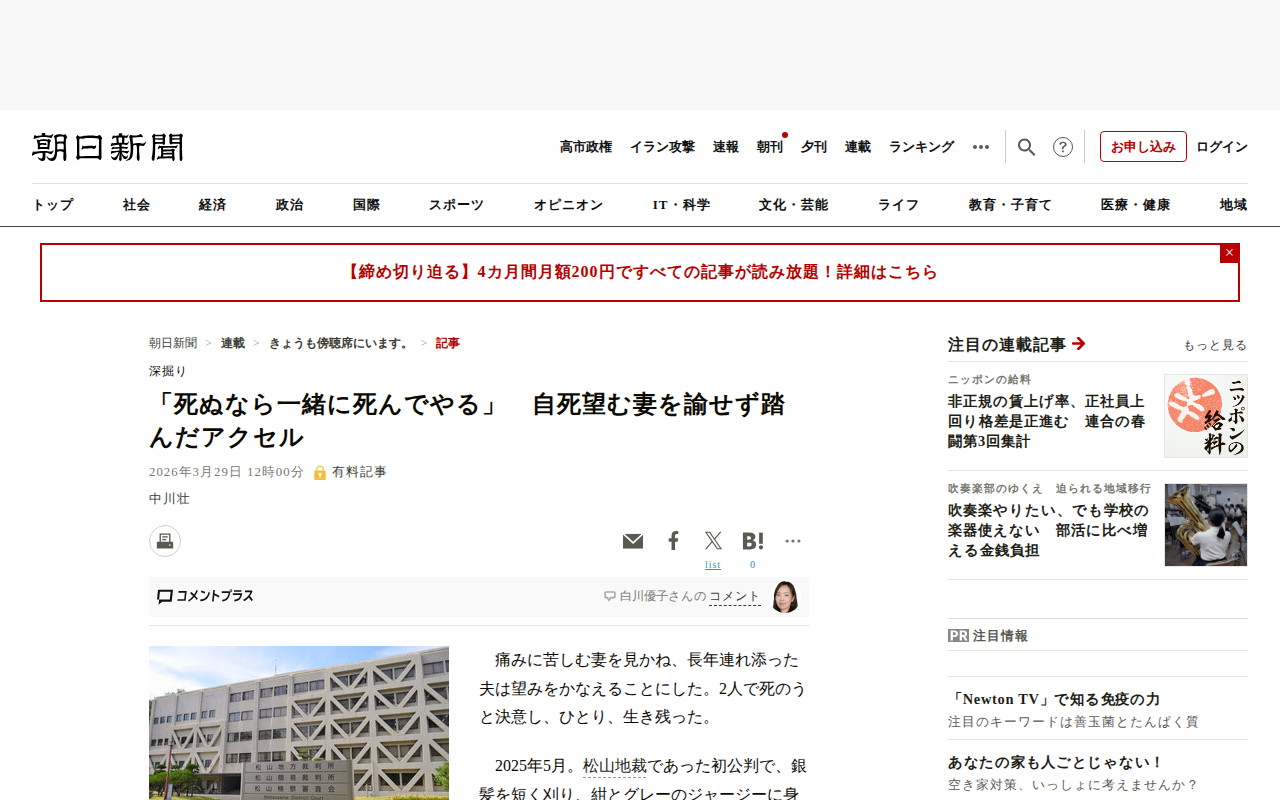Open the brass band article thumbnail
1280x800 pixels.
click(x=1206, y=525)
